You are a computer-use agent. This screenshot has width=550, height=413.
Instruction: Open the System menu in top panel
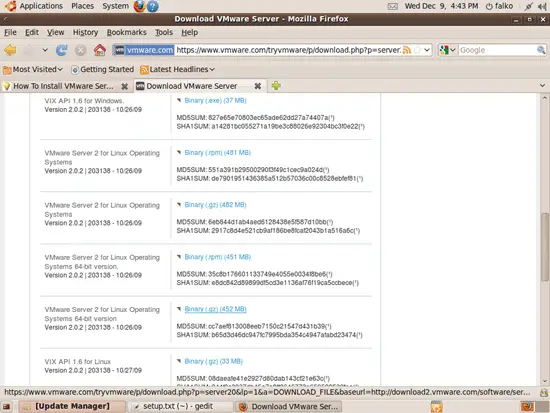[x=115, y=6]
